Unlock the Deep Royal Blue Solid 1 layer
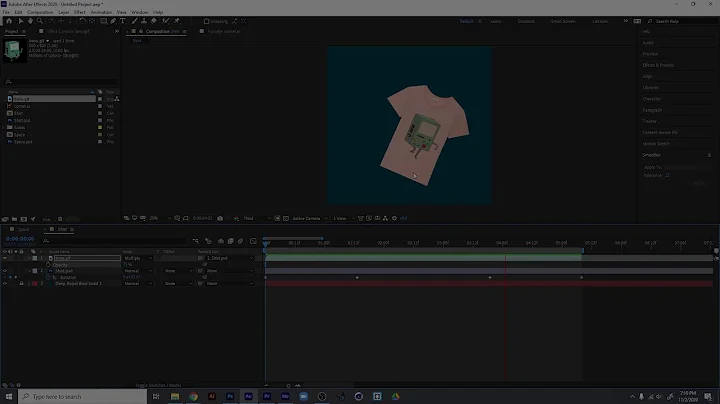The width and height of the screenshot is (720, 404). tap(21, 284)
